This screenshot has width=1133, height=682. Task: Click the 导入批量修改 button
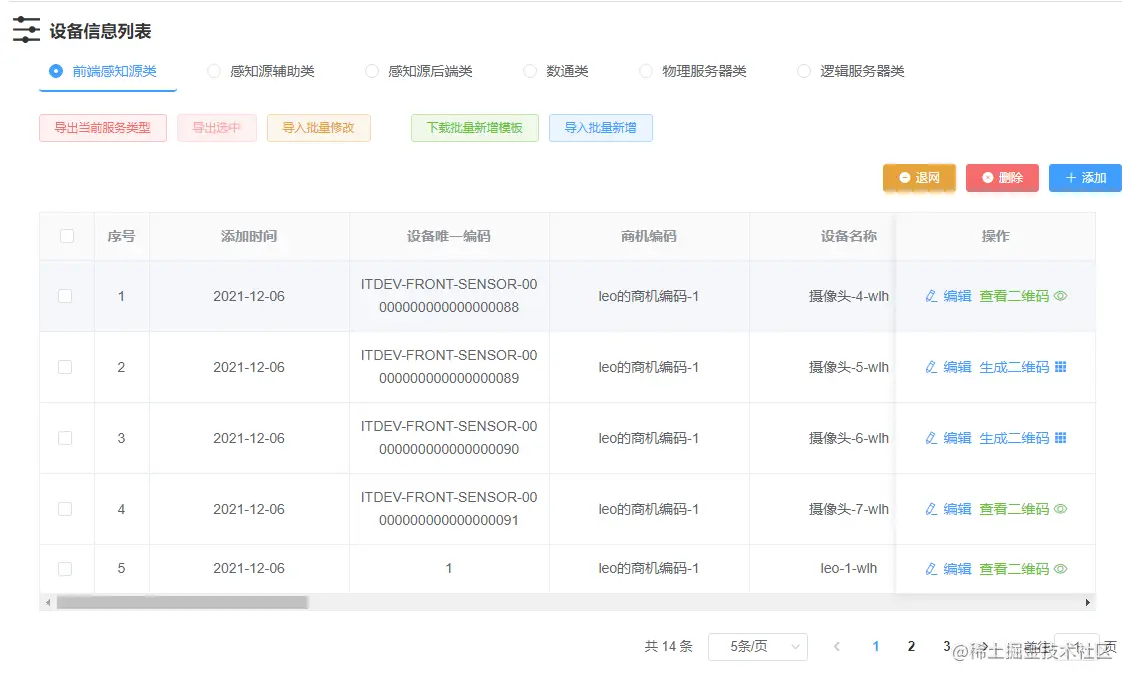coord(319,128)
